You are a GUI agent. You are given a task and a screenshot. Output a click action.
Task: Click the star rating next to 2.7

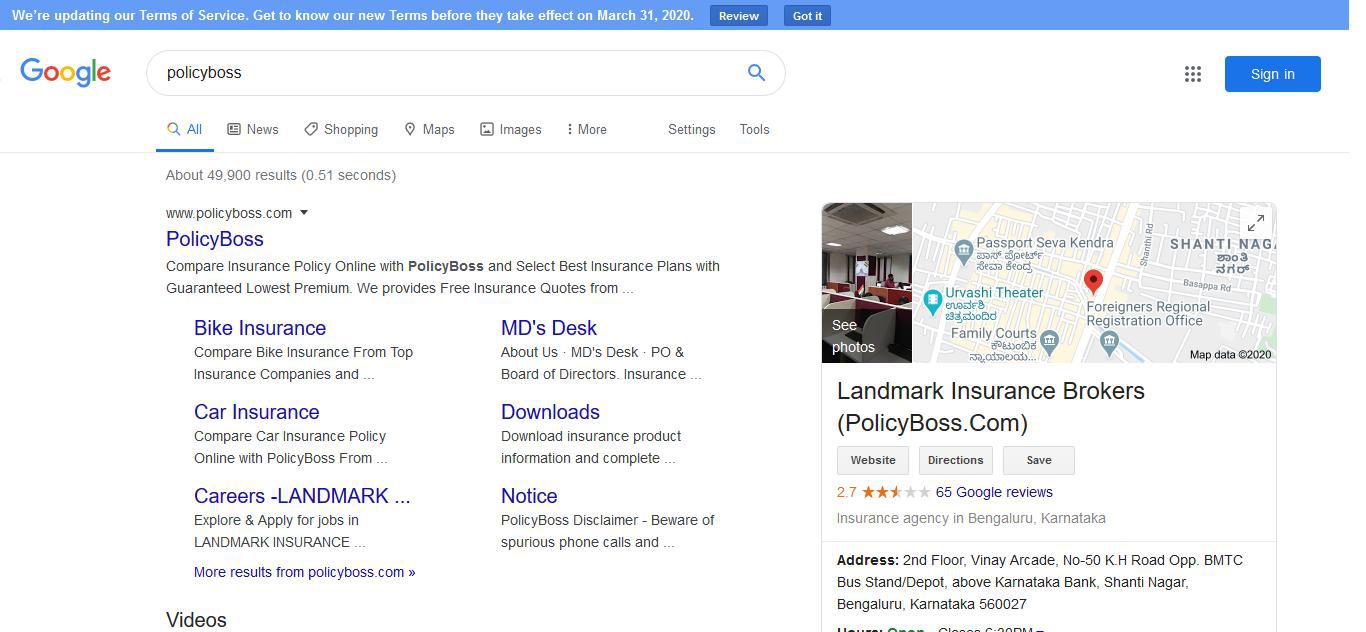(x=897, y=492)
